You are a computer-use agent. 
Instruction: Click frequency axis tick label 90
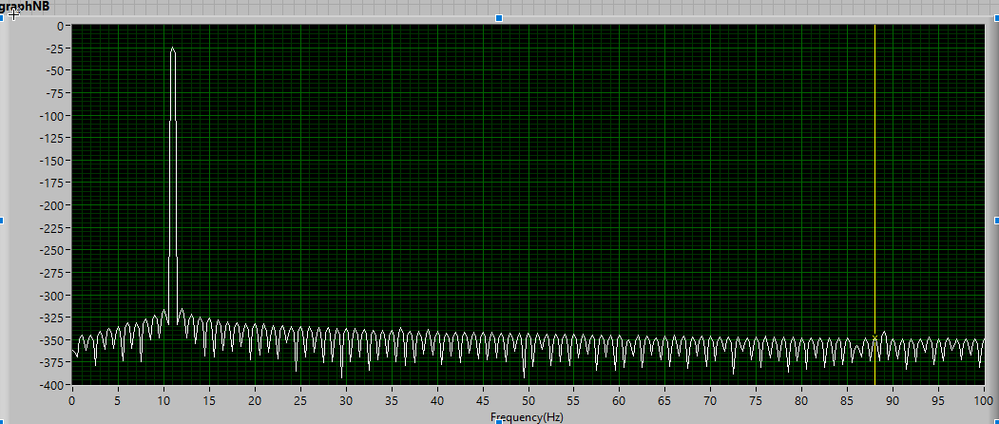pyautogui.click(x=893, y=401)
